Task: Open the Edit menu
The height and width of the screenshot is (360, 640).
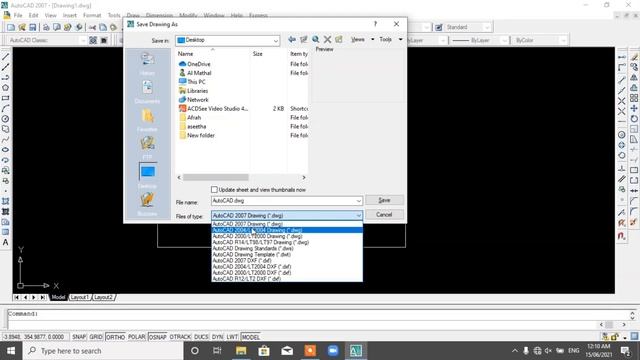Action: pos(33,16)
